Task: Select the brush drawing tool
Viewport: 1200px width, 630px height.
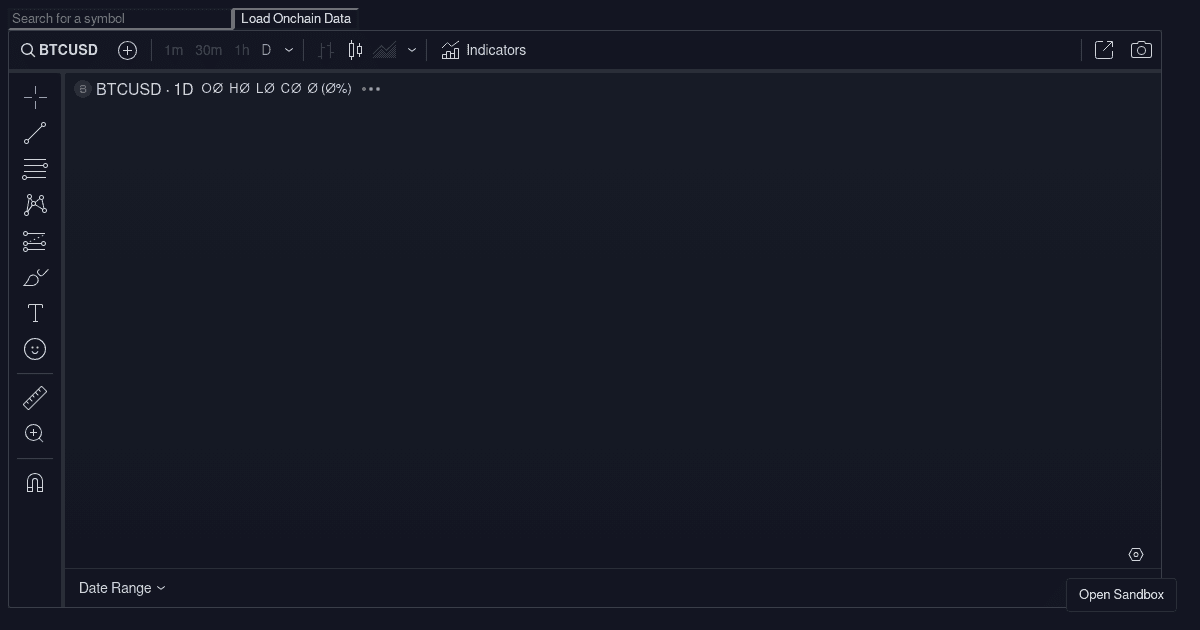Action: point(35,277)
